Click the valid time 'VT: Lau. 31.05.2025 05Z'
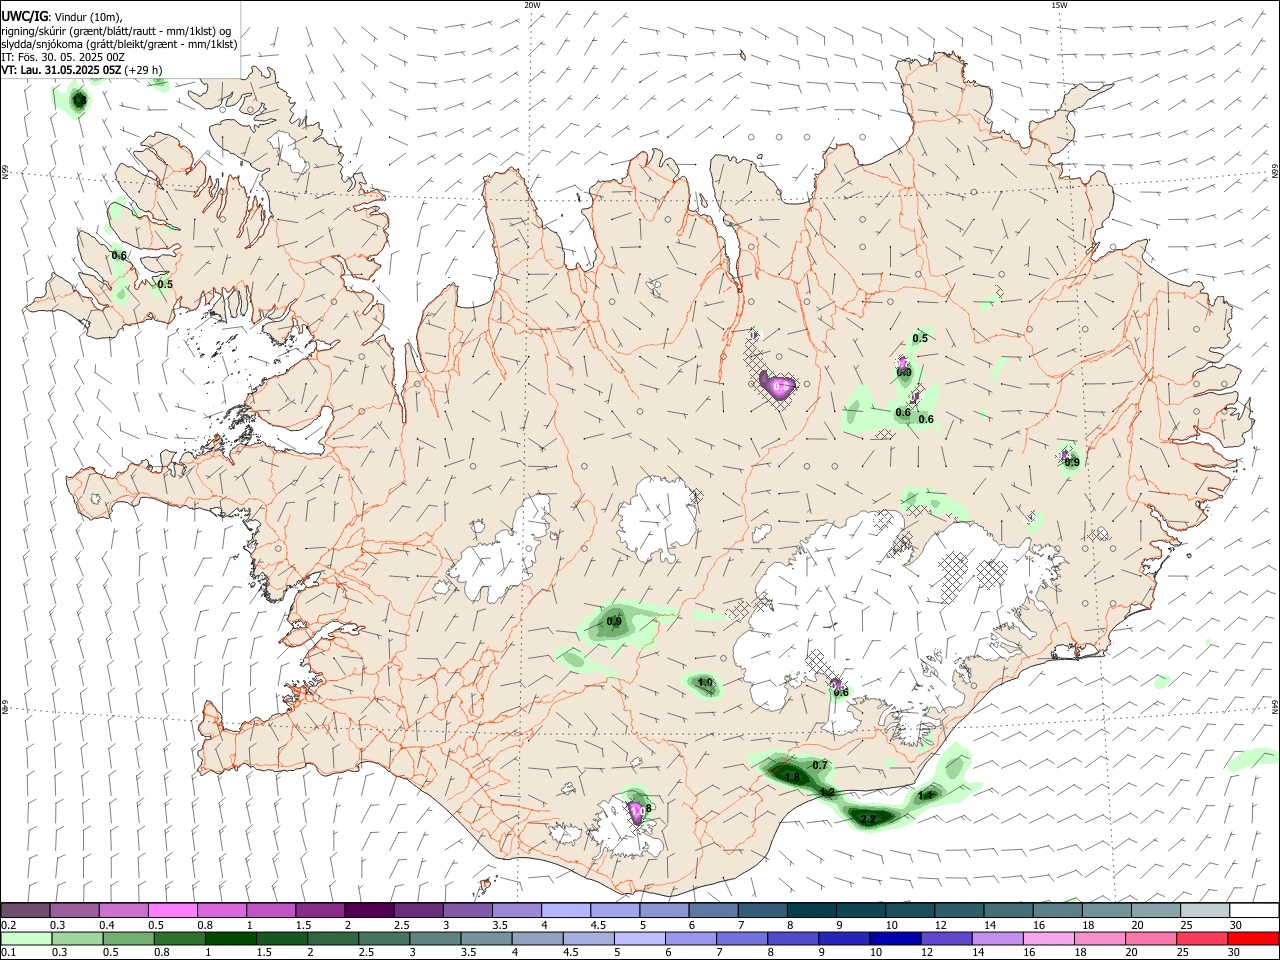Viewport: 1280px width, 960px height. point(61,70)
